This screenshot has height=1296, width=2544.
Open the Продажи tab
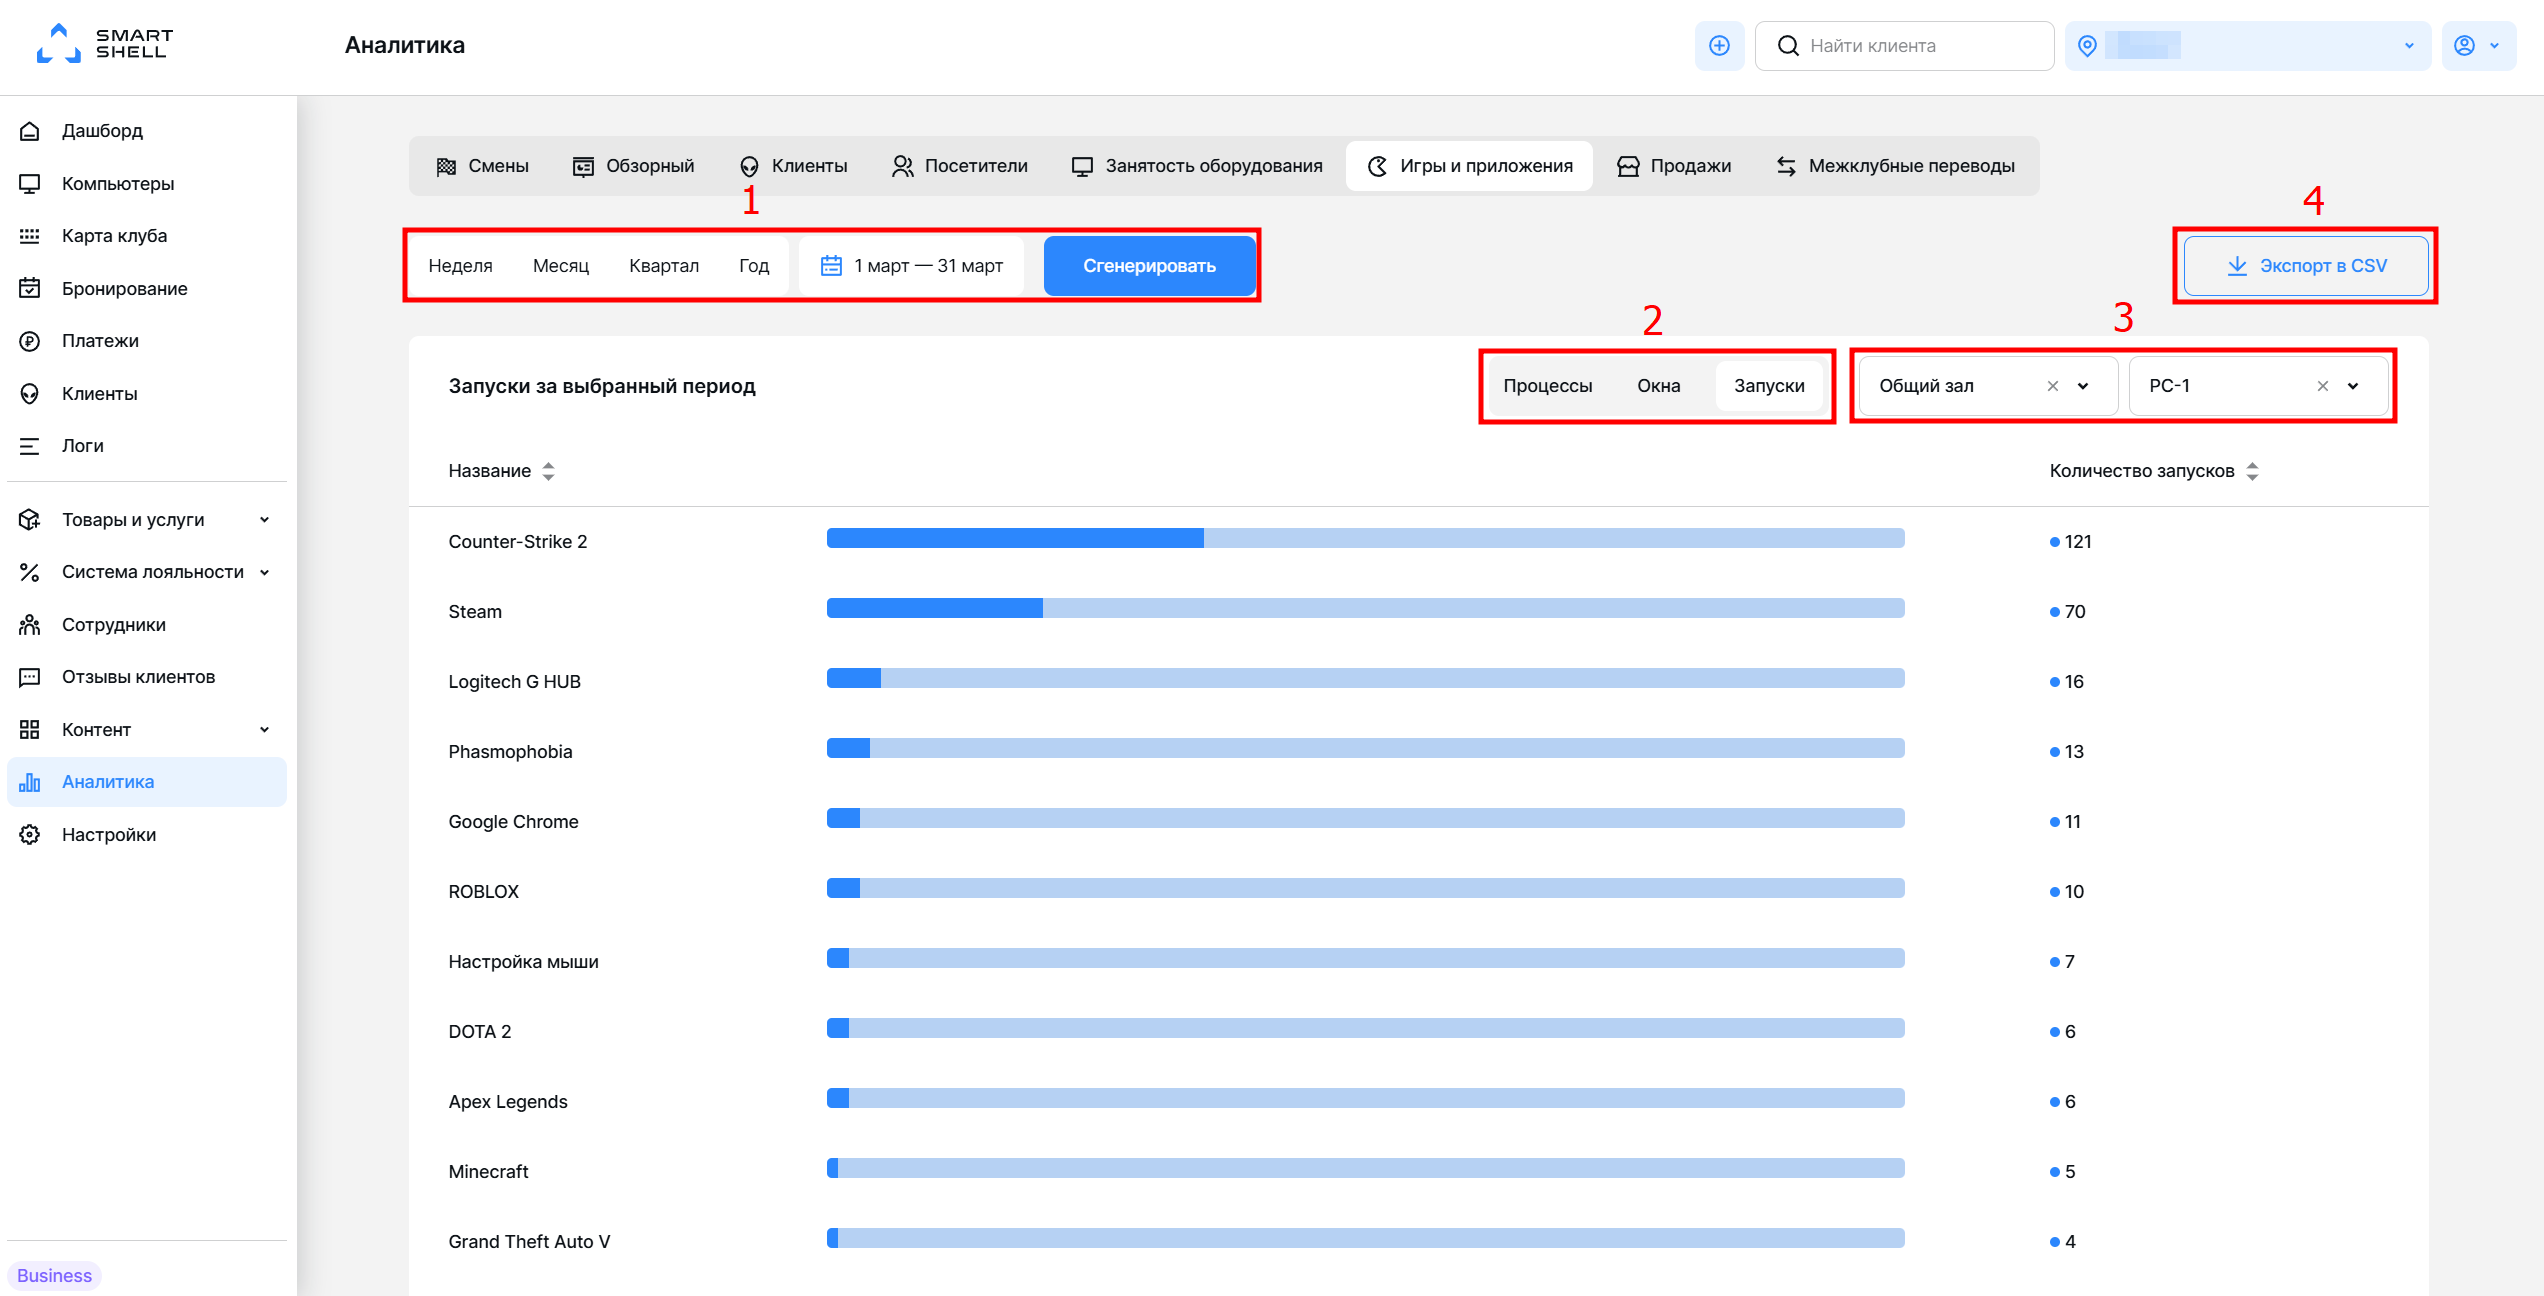pos(1674,166)
